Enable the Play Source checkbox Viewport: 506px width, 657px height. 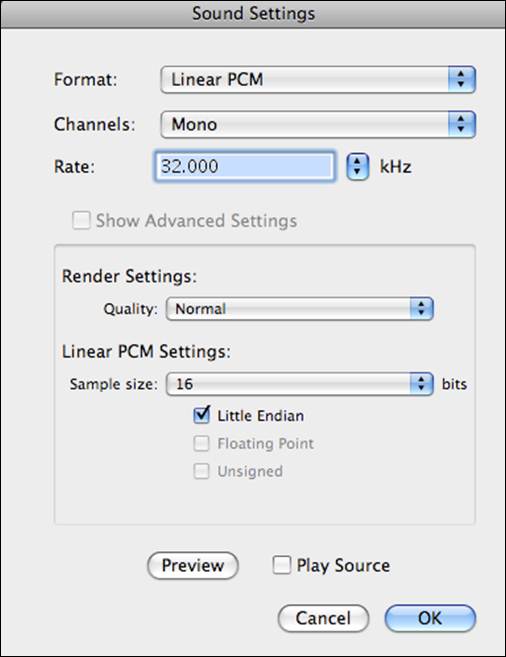(x=281, y=565)
